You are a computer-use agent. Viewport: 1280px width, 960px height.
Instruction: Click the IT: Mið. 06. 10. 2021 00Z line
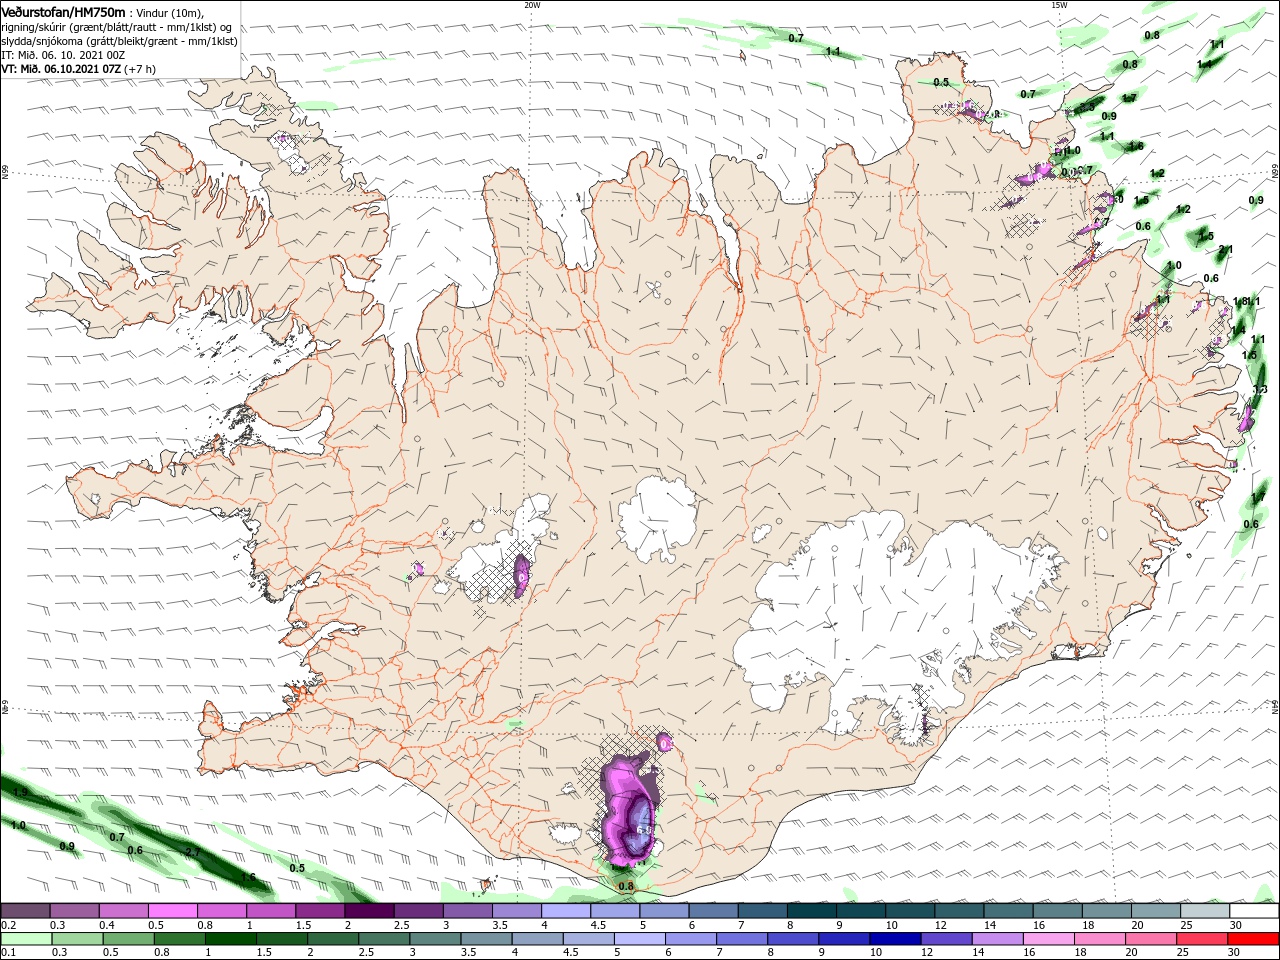[x=65, y=55]
